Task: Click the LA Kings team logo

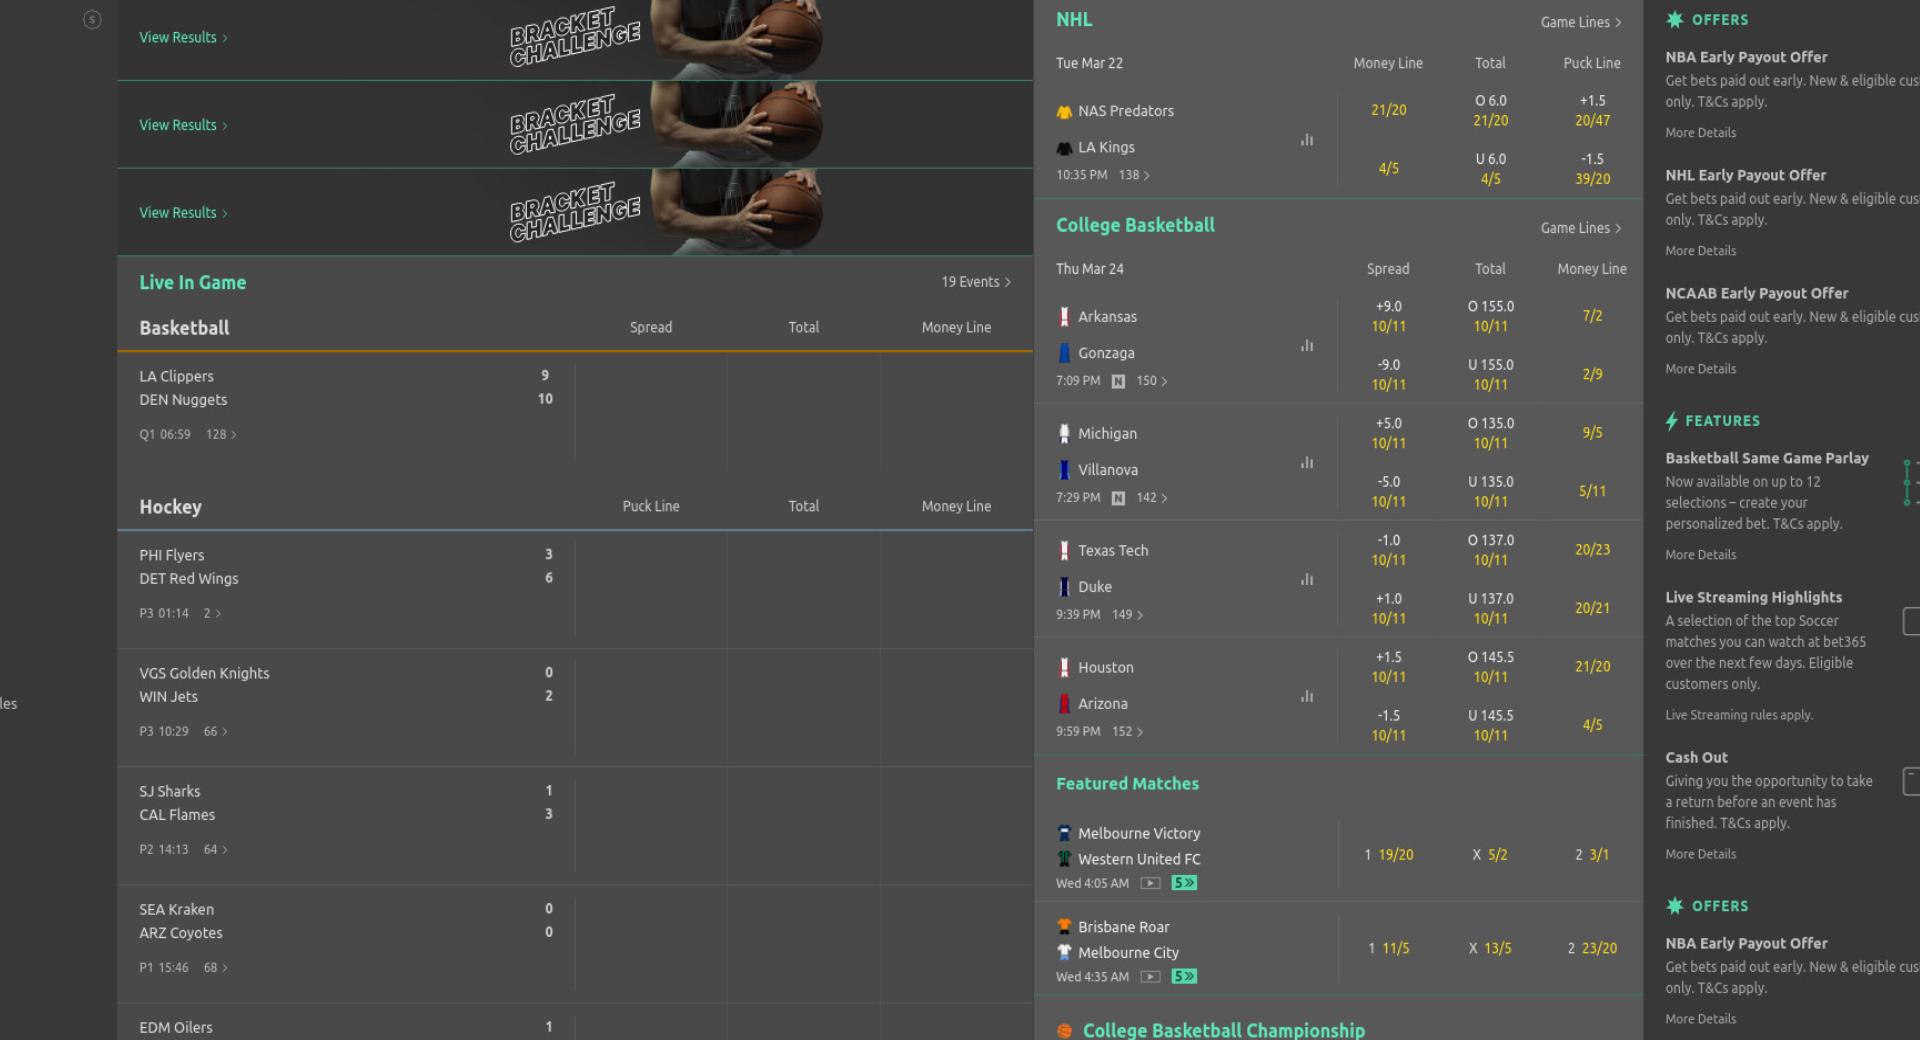Action: coord(1064,148)
